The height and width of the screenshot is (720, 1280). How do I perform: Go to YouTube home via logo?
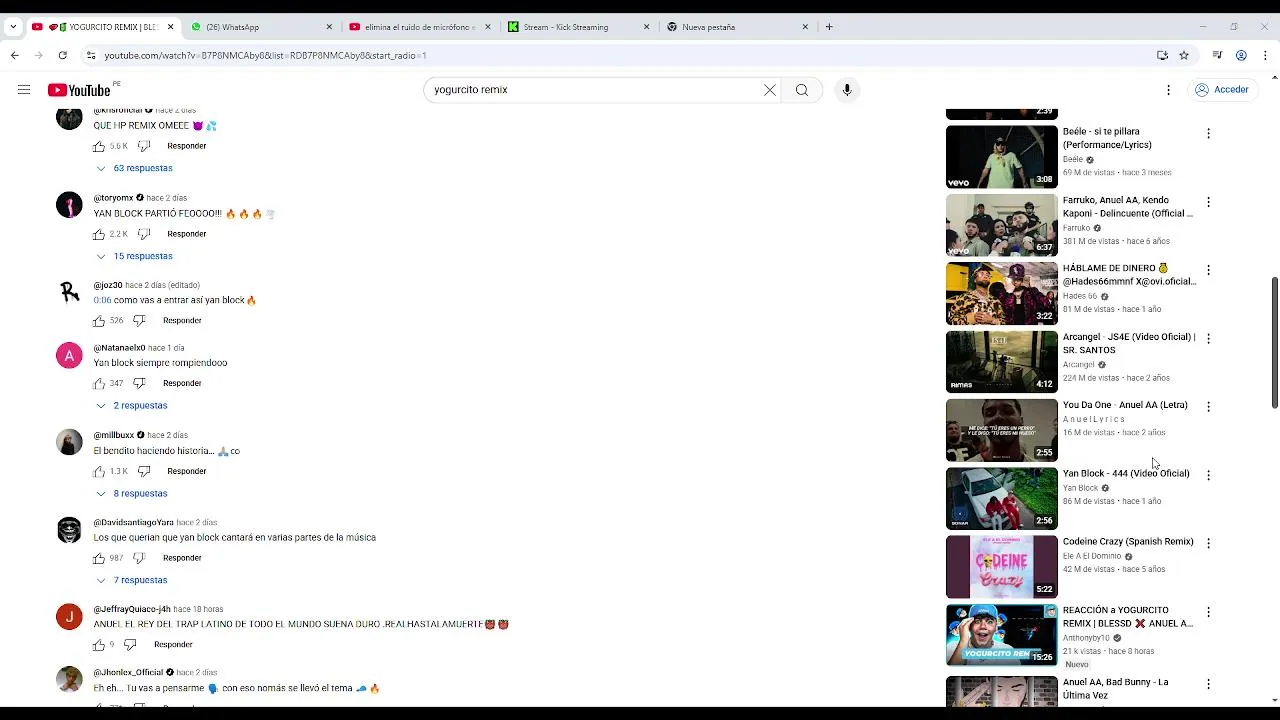pos(79,90)
